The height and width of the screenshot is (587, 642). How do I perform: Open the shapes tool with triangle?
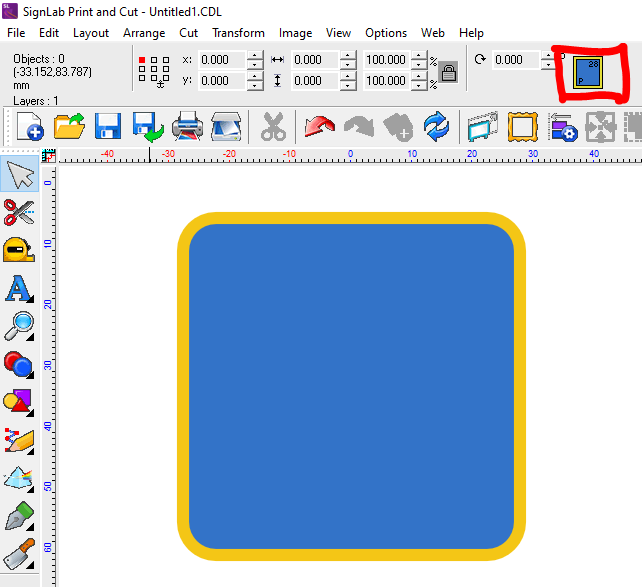click(x=19, y=402)
